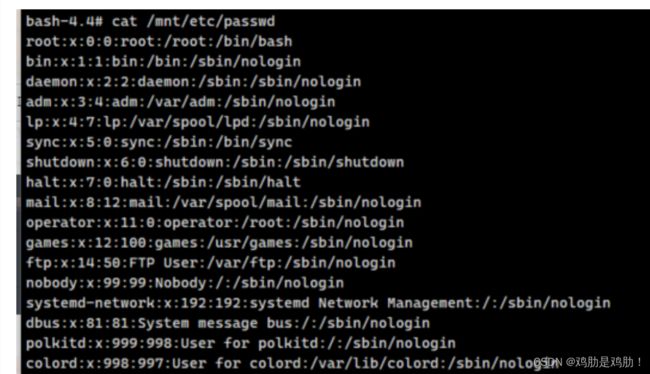Click the FTP User entry line
The image size is (650, 374).
[211, 263]
